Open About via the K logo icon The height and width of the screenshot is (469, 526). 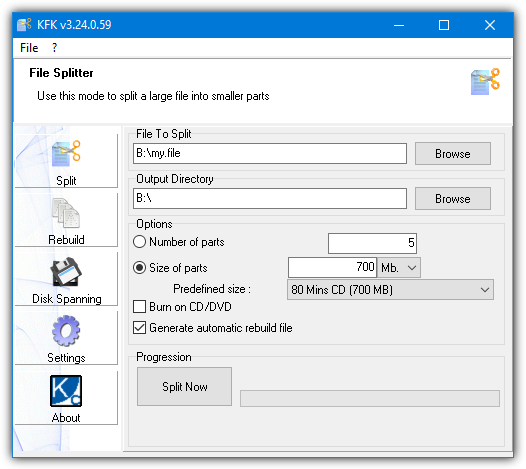66,391
